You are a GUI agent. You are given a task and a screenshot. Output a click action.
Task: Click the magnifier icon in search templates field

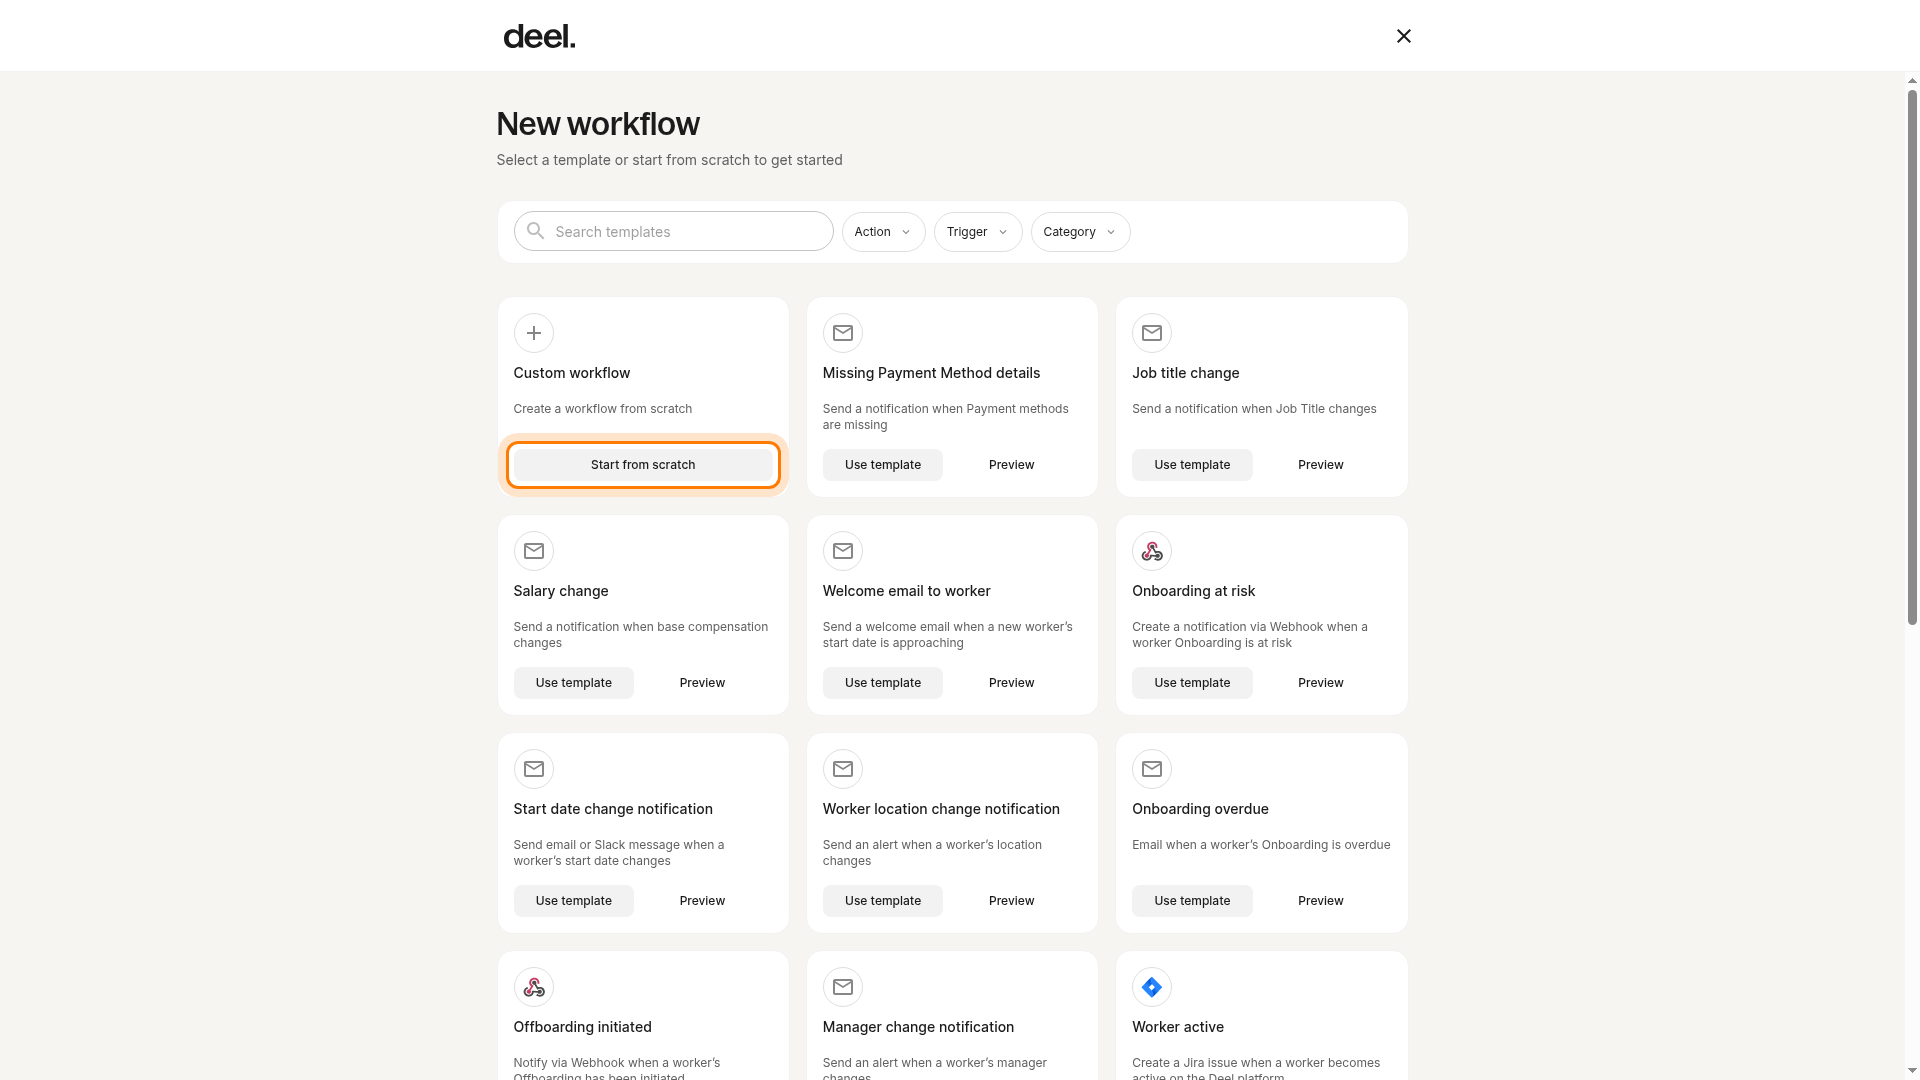coord(536,231)
